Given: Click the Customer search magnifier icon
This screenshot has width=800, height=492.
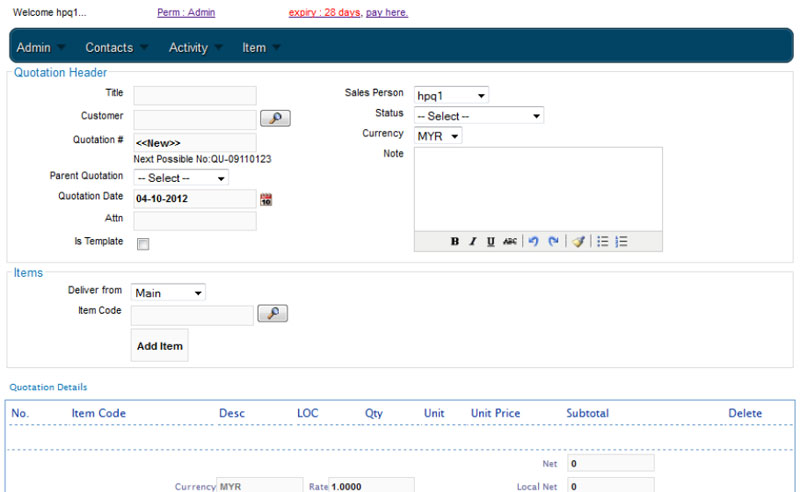Looking at the screenshot, I should (275, 118).
